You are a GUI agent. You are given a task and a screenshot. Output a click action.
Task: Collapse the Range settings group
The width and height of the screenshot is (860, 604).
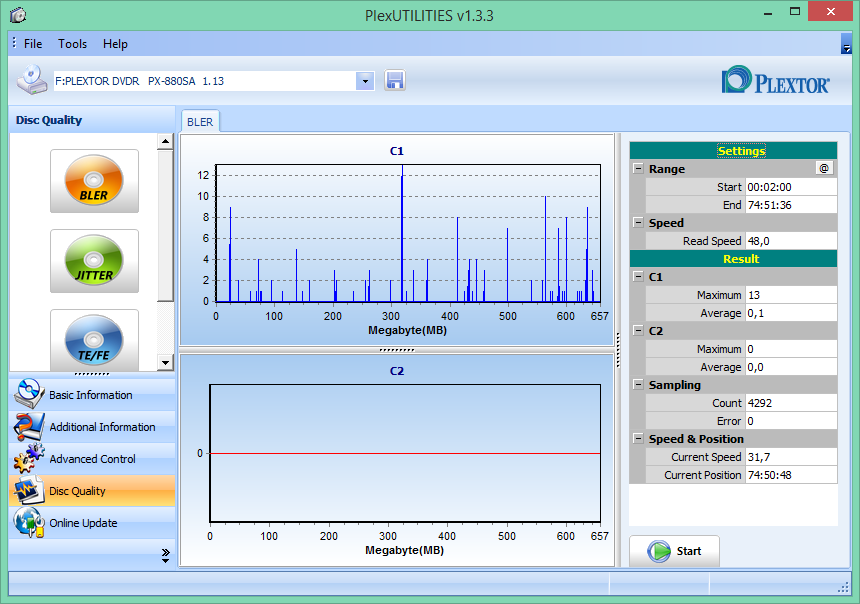[638, 168]
